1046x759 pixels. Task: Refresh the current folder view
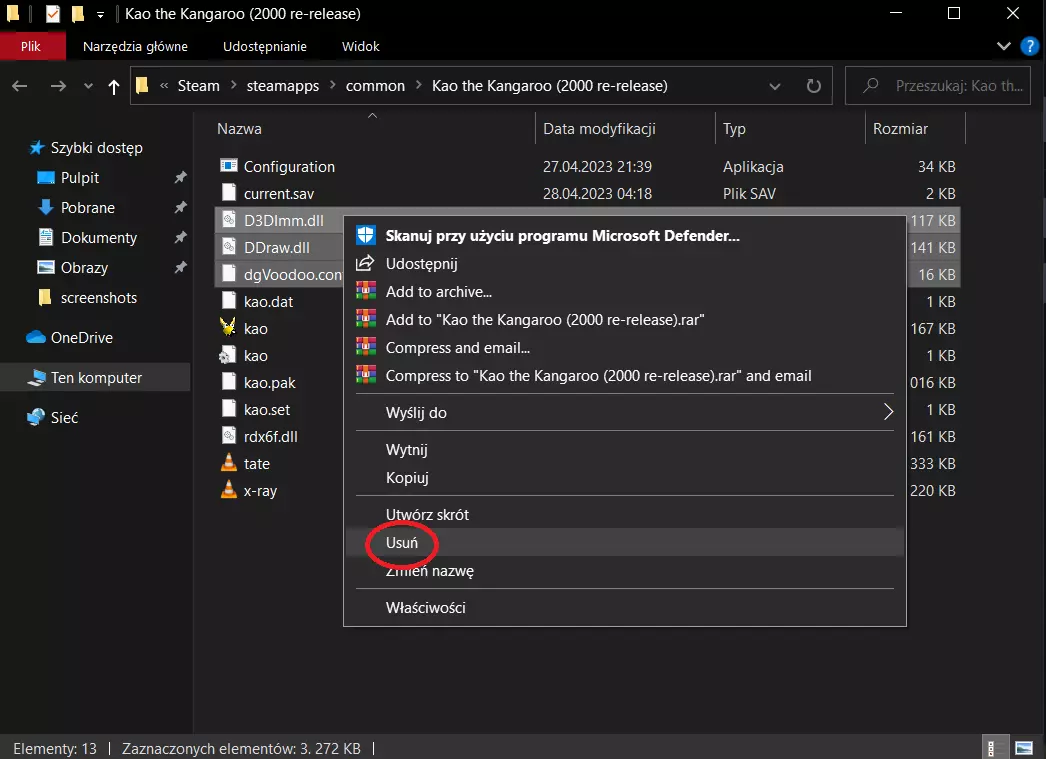click(814, 86)
